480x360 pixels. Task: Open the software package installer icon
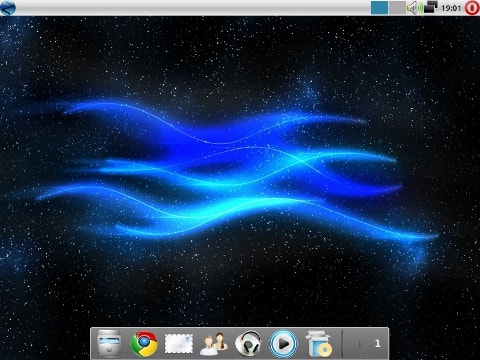pos(319,343)
